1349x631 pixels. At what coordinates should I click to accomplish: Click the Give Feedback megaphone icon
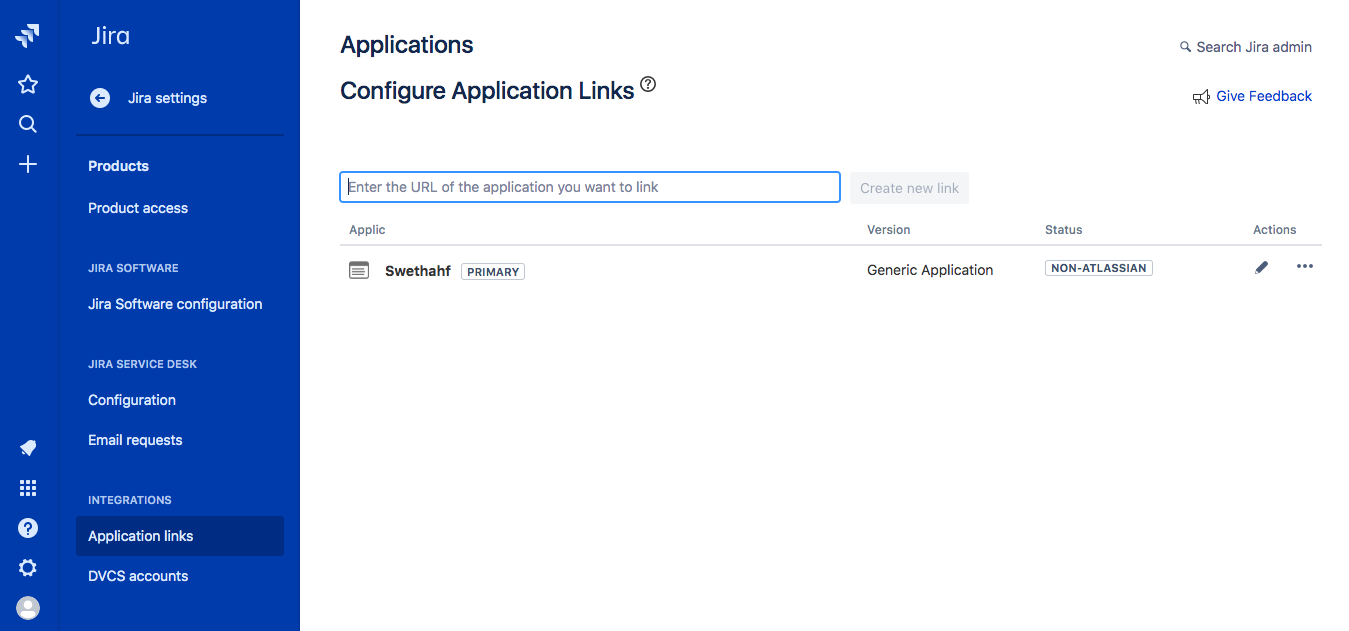pos(1201,97)
